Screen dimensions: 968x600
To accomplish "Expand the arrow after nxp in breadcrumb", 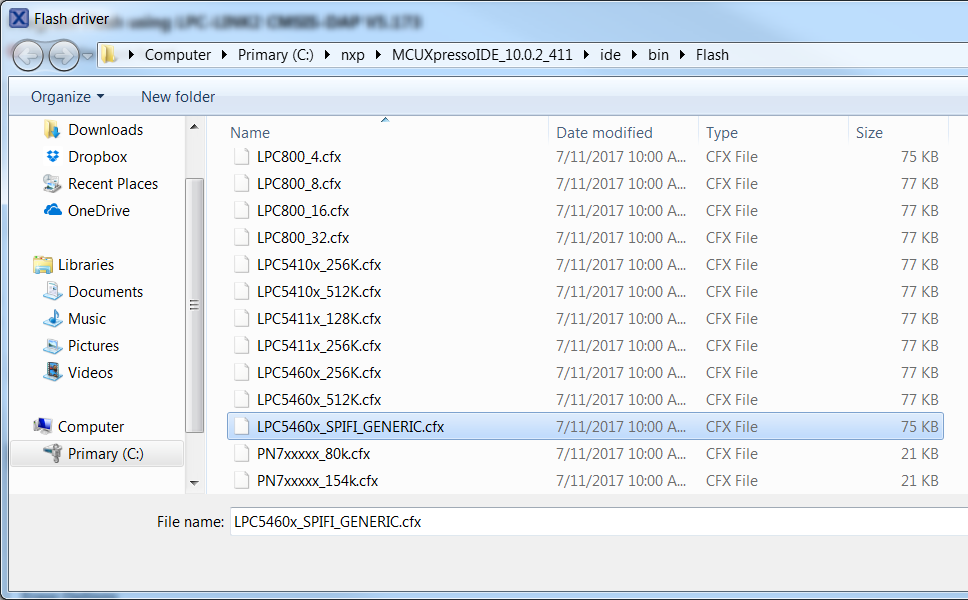I will (x=378, y=55).
